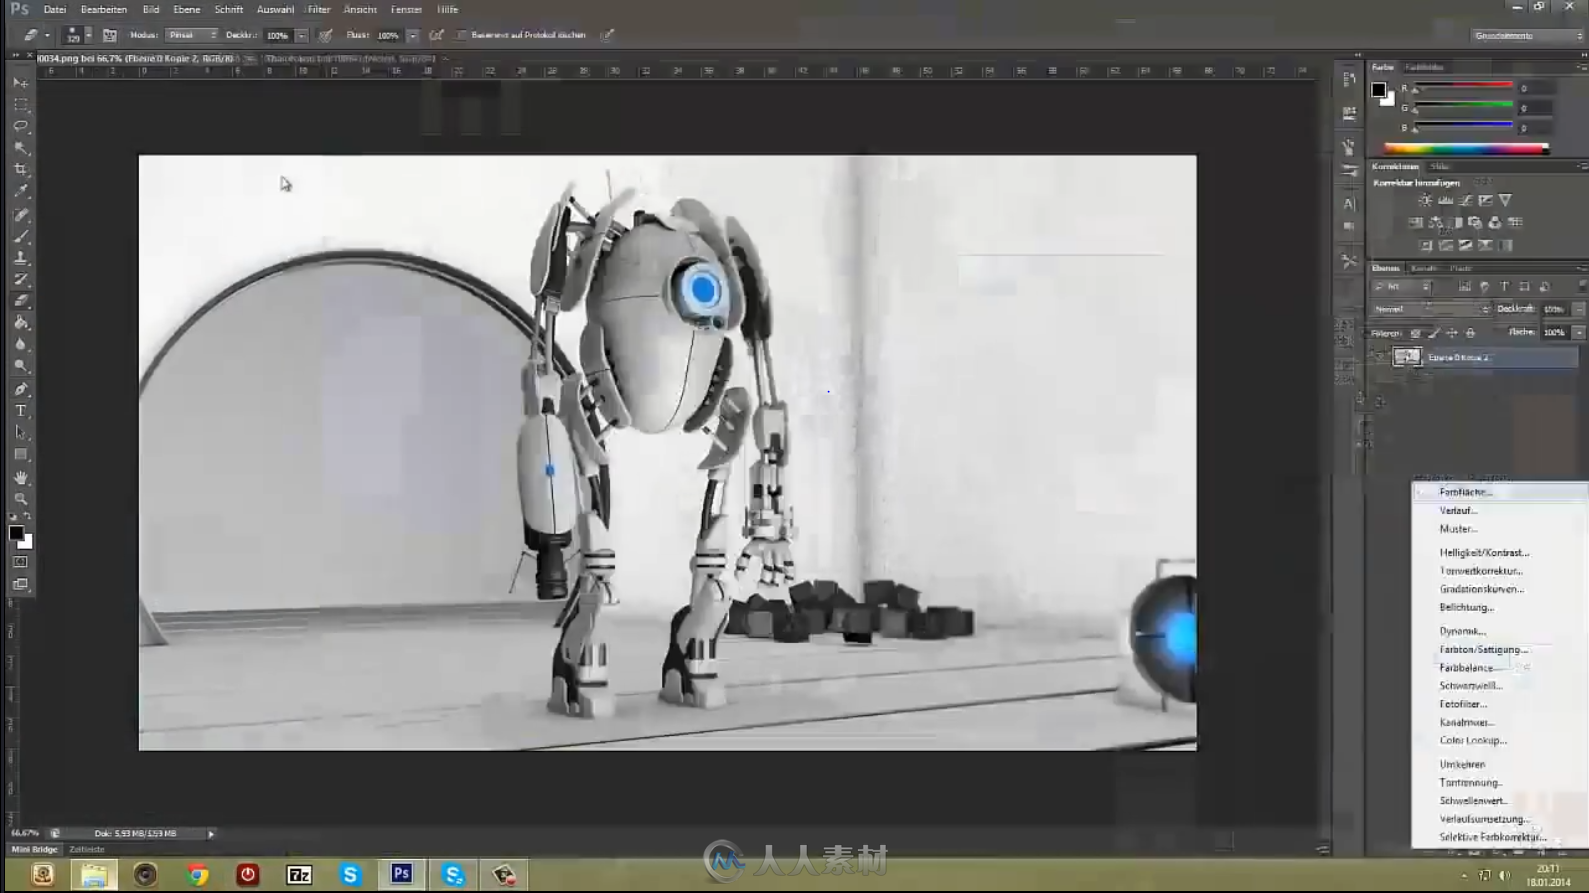Select the Magic Wand tool

click(x=21, y=148)
